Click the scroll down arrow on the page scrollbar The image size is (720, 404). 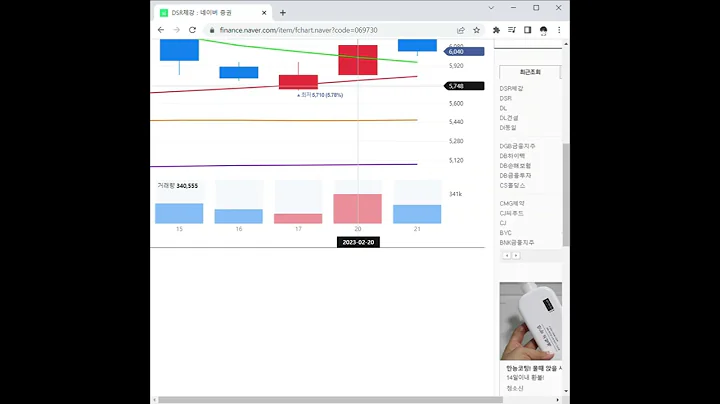(x=566, y=391)
